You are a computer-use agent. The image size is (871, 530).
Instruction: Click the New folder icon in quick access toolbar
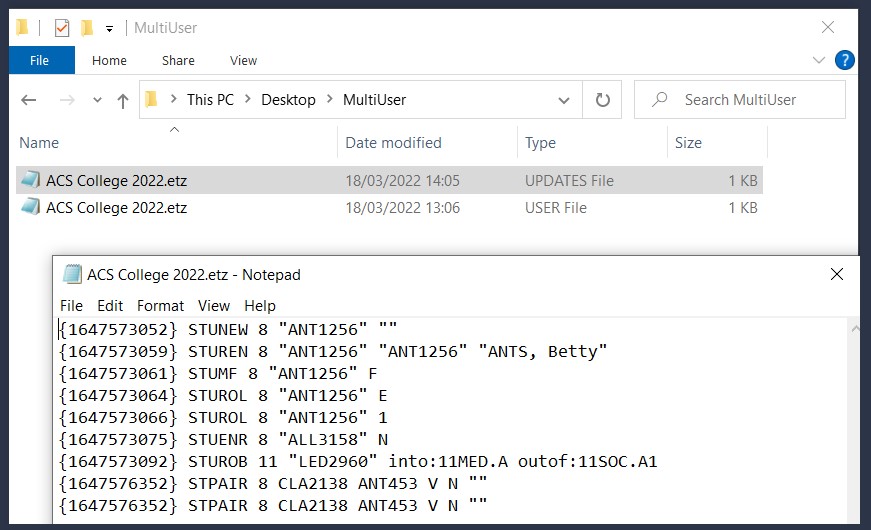click(87, 28)
